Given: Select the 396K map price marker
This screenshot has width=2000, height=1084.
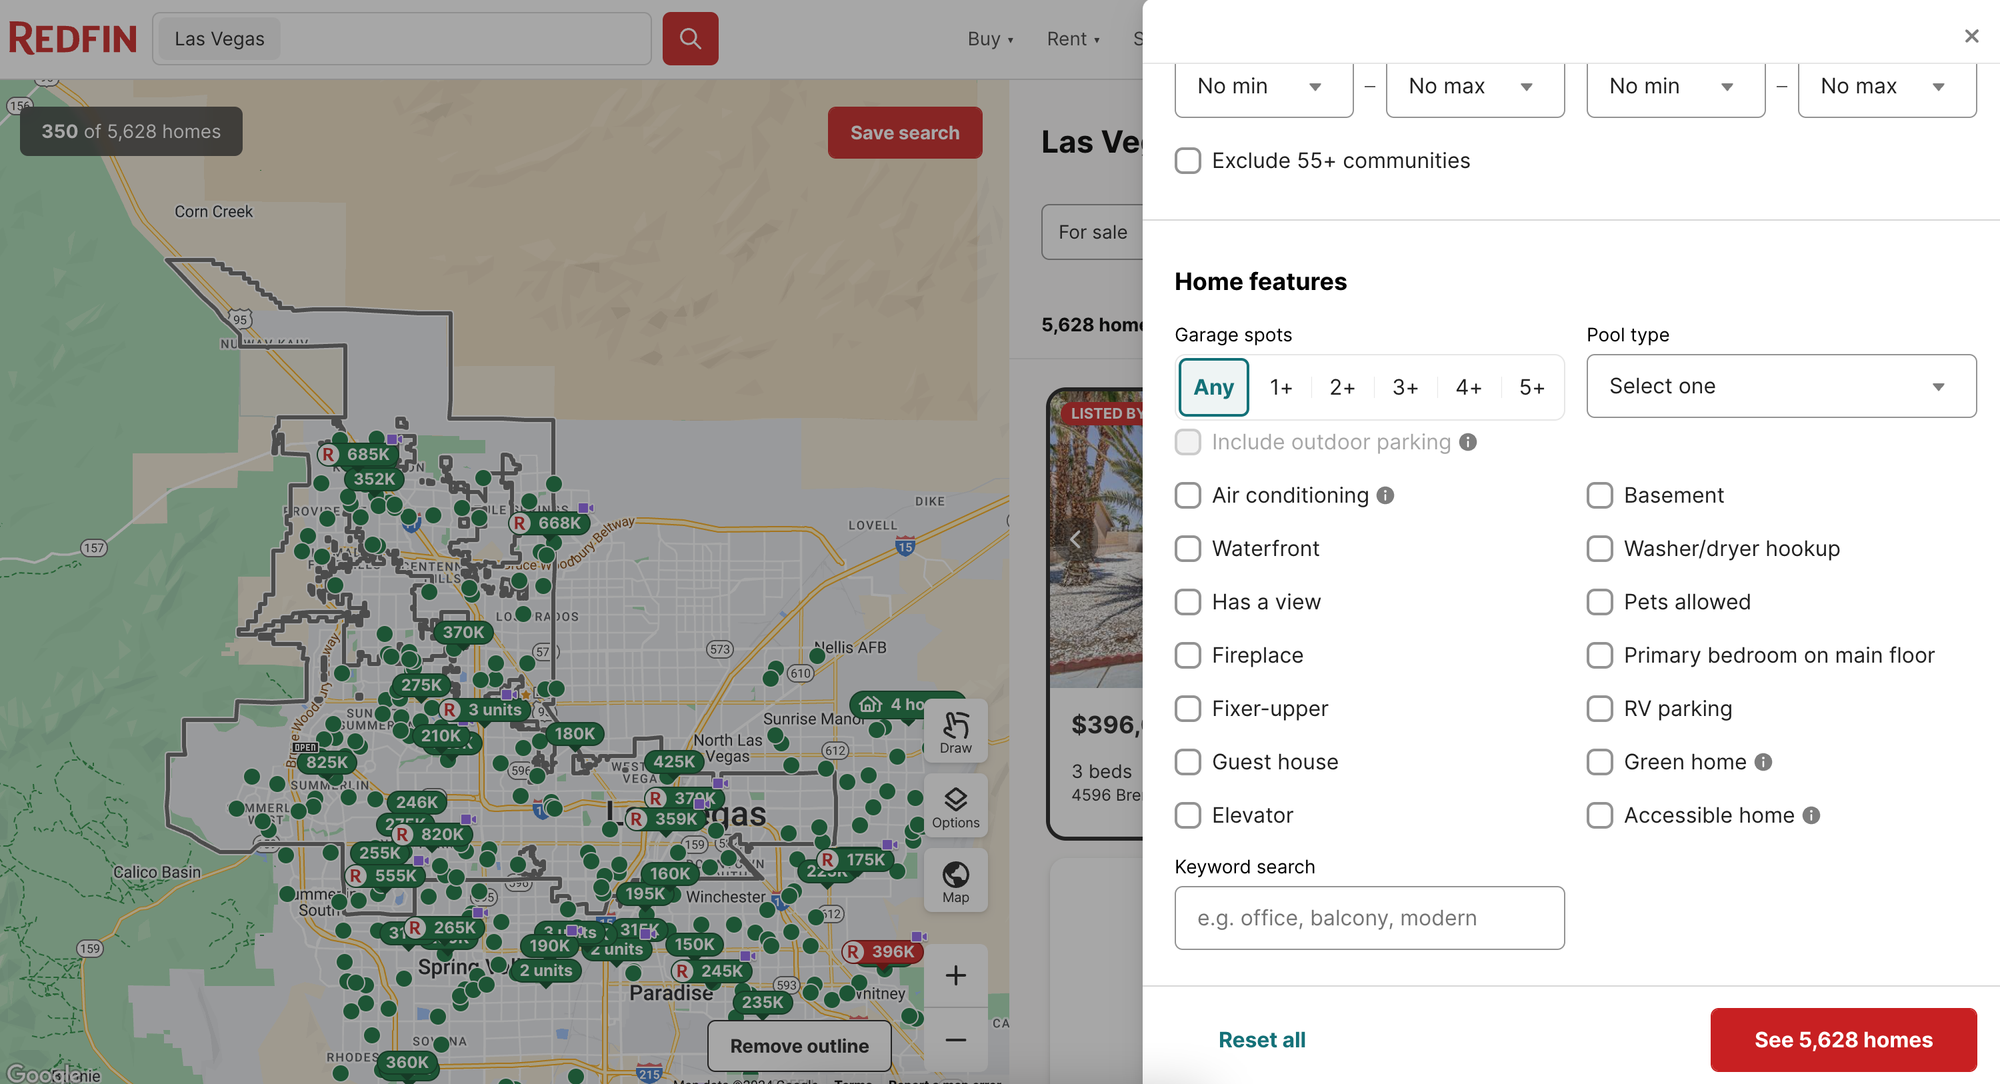Looking at the screenshot, I should tap(884, 952).
